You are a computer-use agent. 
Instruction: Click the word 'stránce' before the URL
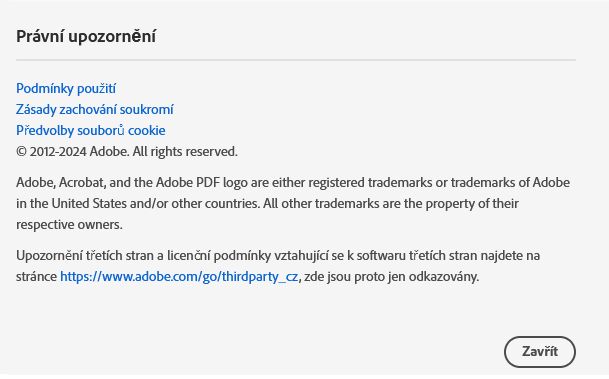click(37, 276)
